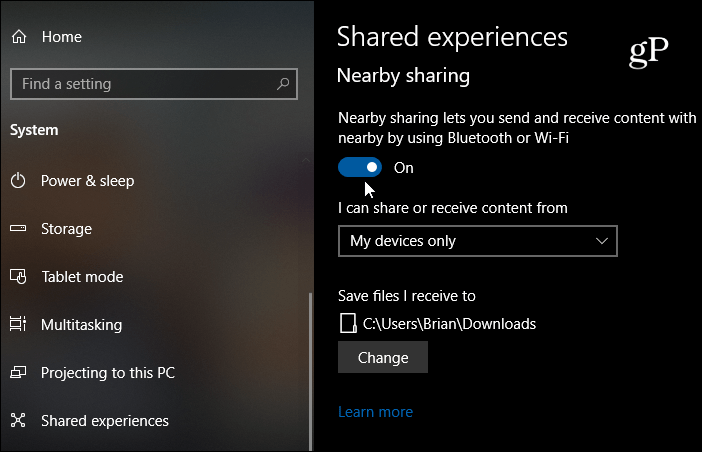Image resolution: width=702 pixels, height=452 pixels.
Task: Click the folder icon beside Downloads path
Action: (x=348, y=323)
